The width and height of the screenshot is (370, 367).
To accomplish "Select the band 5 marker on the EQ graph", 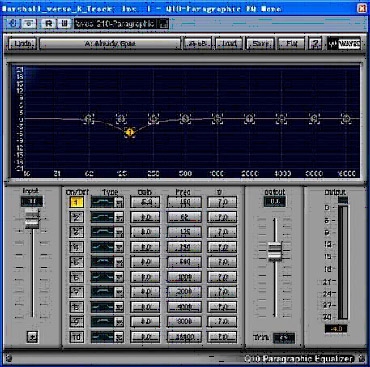I will (x=185, y=119).
